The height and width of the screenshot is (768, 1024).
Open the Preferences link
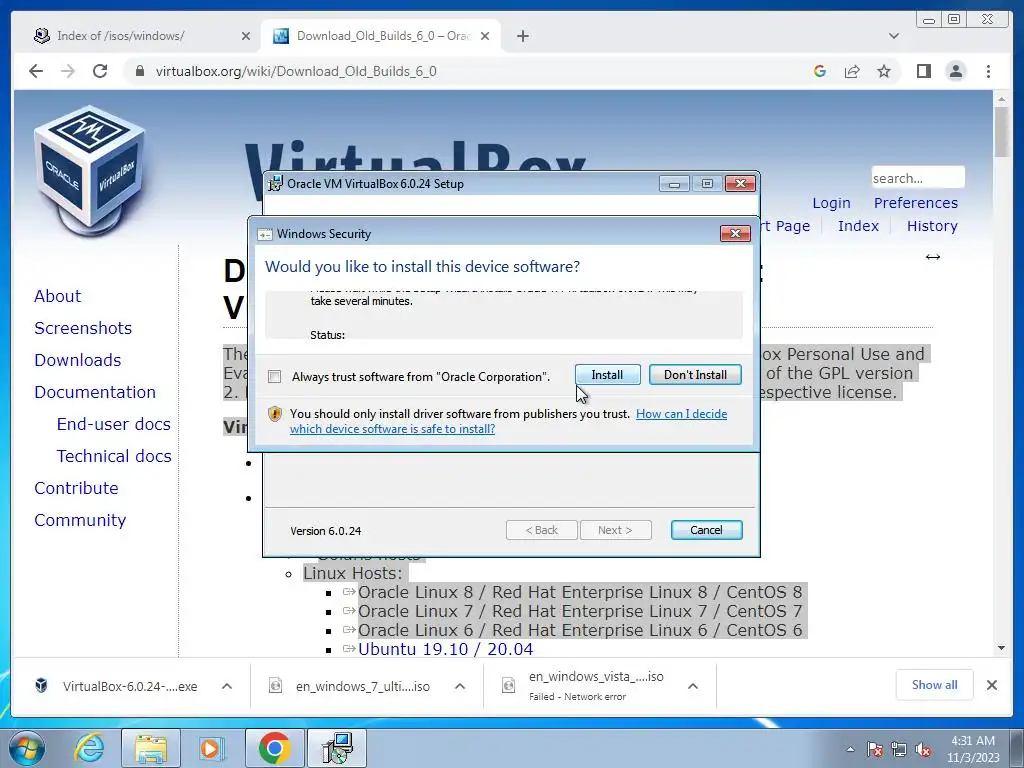pos(916,203)
